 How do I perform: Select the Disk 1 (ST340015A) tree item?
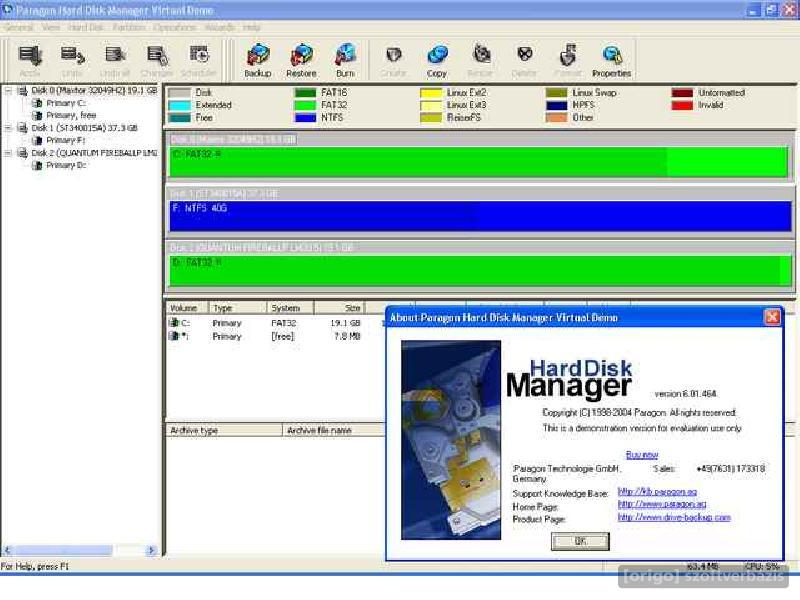[x=84, y=128]
